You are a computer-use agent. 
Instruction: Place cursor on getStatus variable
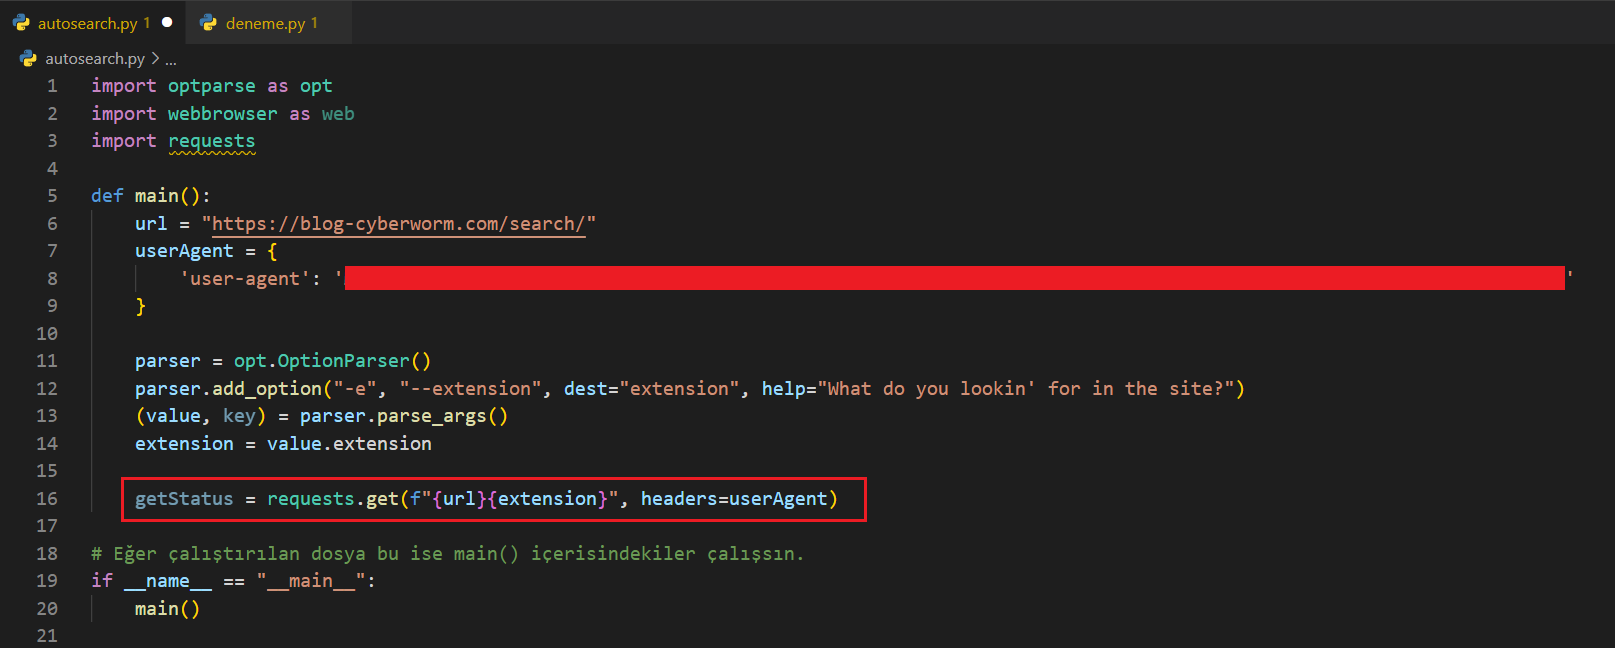184,499
